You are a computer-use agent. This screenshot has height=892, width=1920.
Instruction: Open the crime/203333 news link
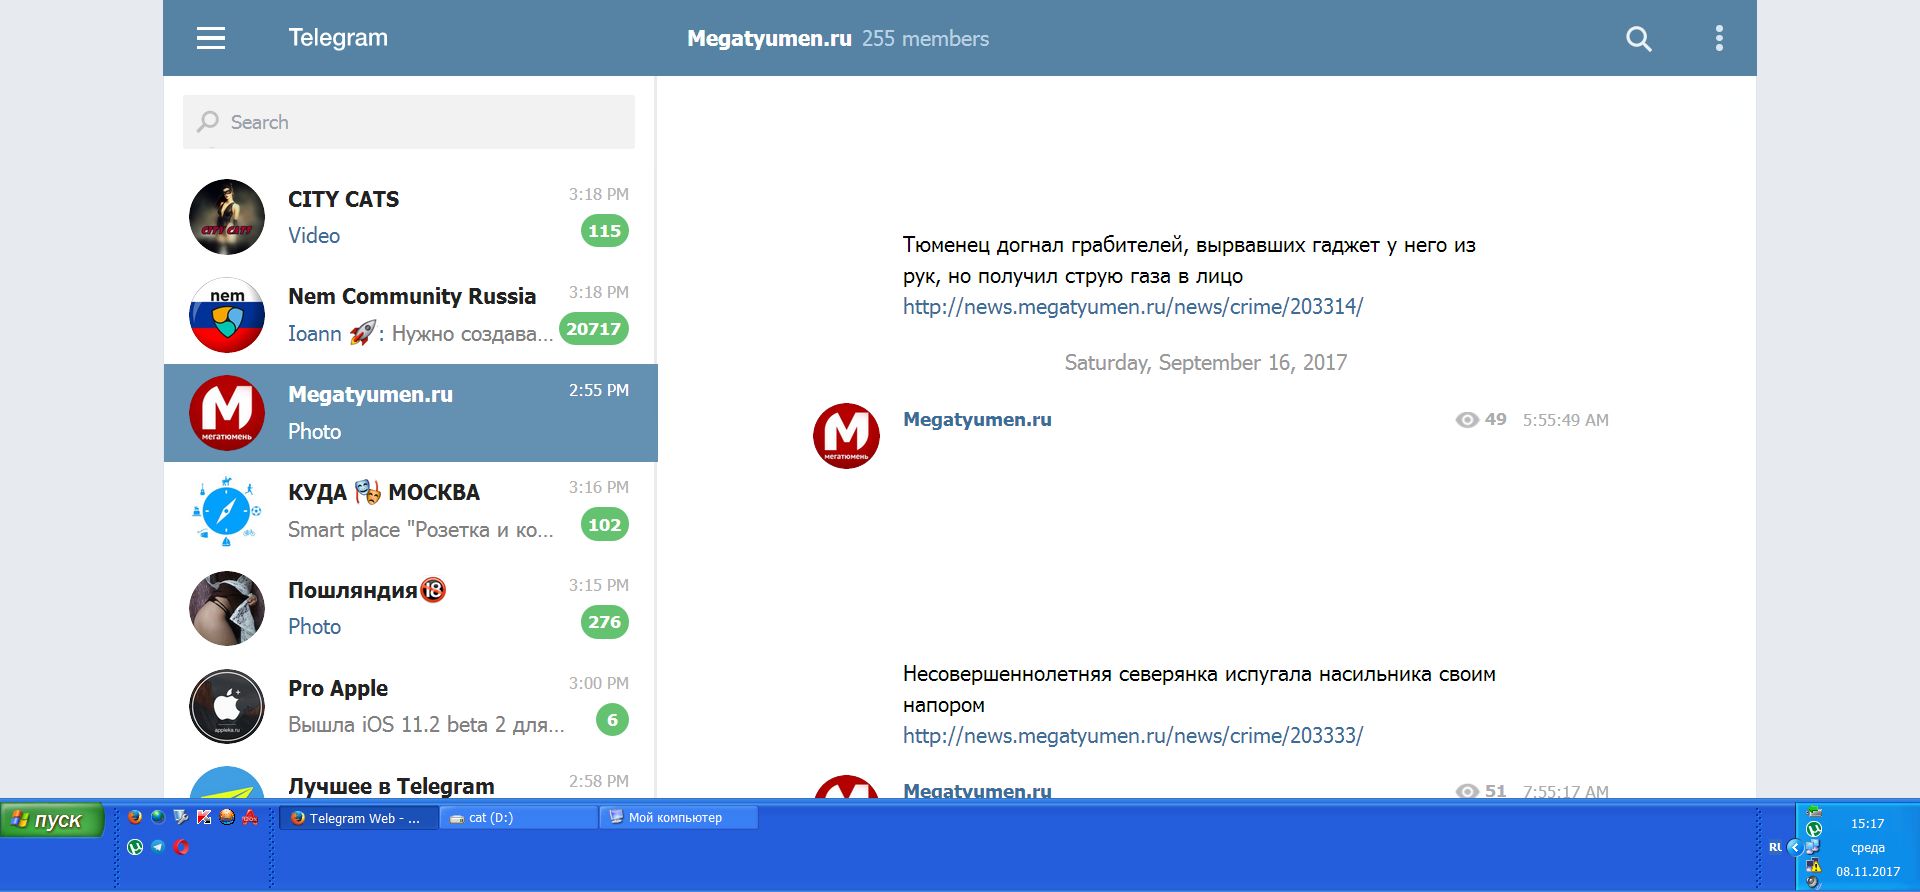(x=1133, y=736)
